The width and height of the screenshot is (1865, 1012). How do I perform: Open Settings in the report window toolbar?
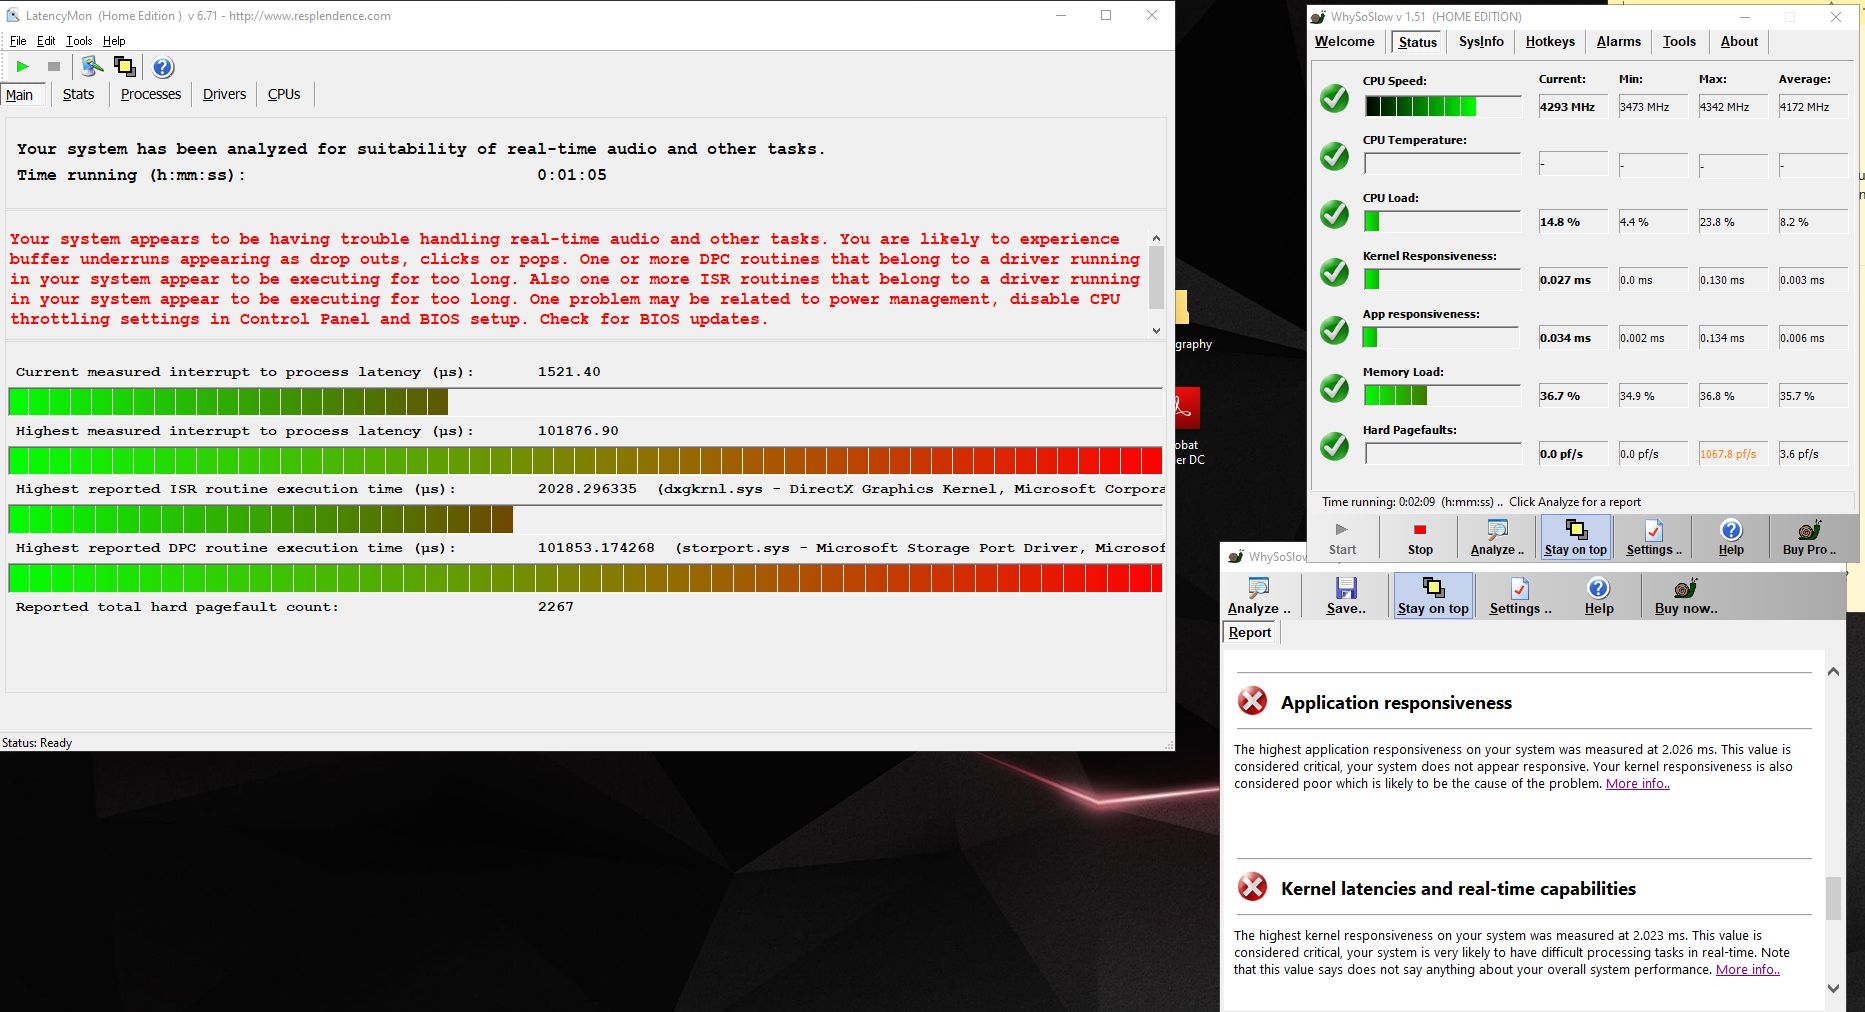pos(1520,596)
